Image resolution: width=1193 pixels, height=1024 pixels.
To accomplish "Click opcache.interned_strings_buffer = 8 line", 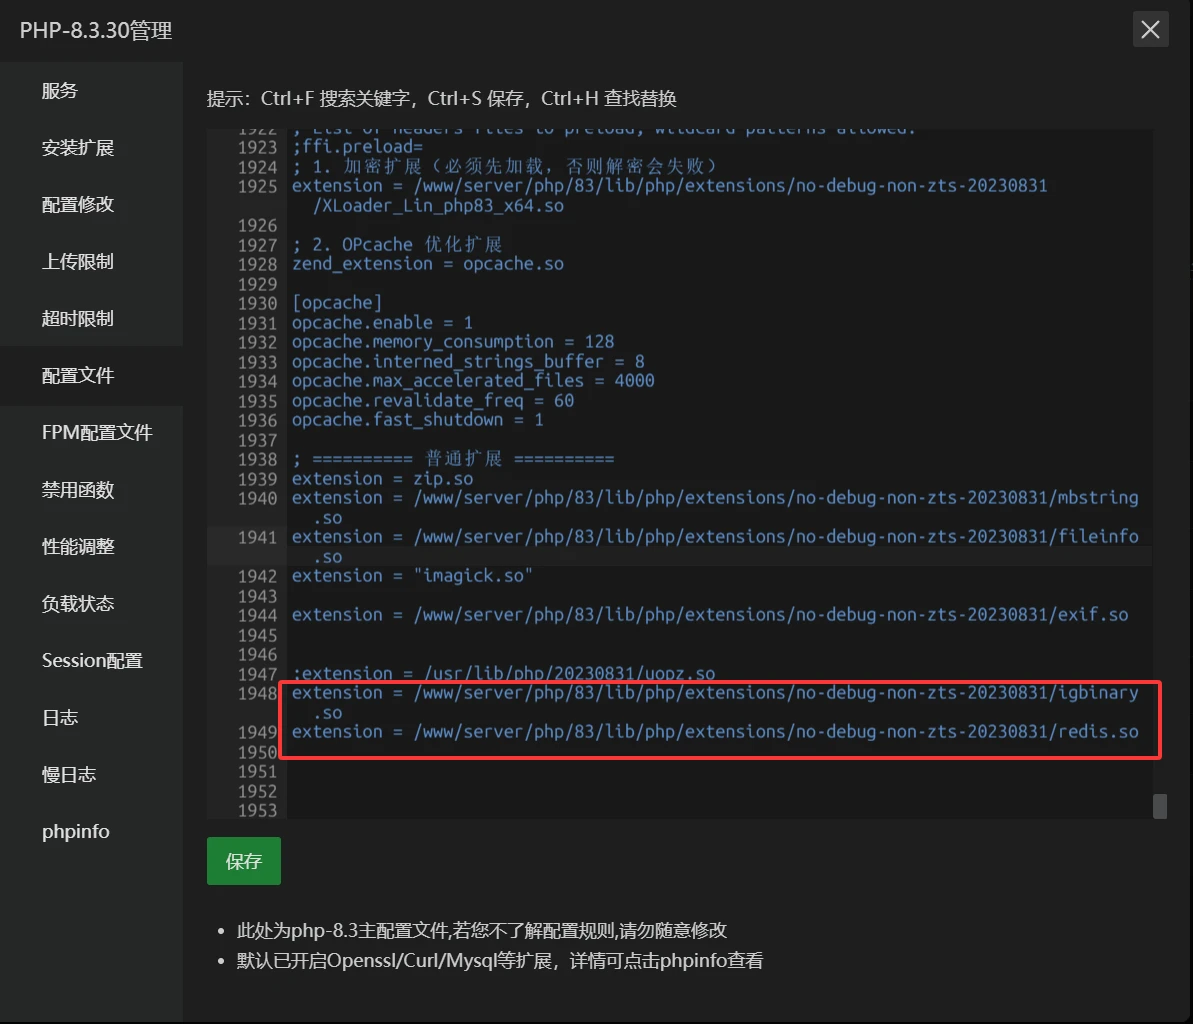I will click(468, 361).
